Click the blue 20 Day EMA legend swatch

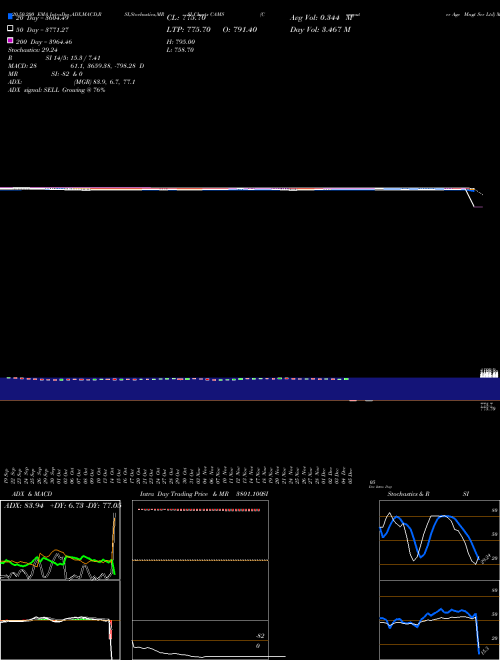(10, 16)
